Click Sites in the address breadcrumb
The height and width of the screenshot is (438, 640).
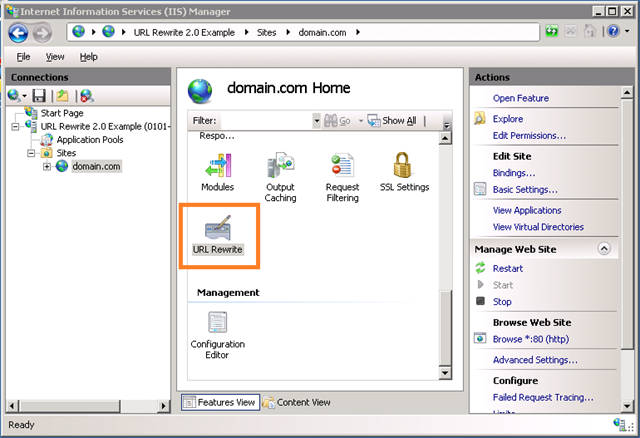pos(266,33)
